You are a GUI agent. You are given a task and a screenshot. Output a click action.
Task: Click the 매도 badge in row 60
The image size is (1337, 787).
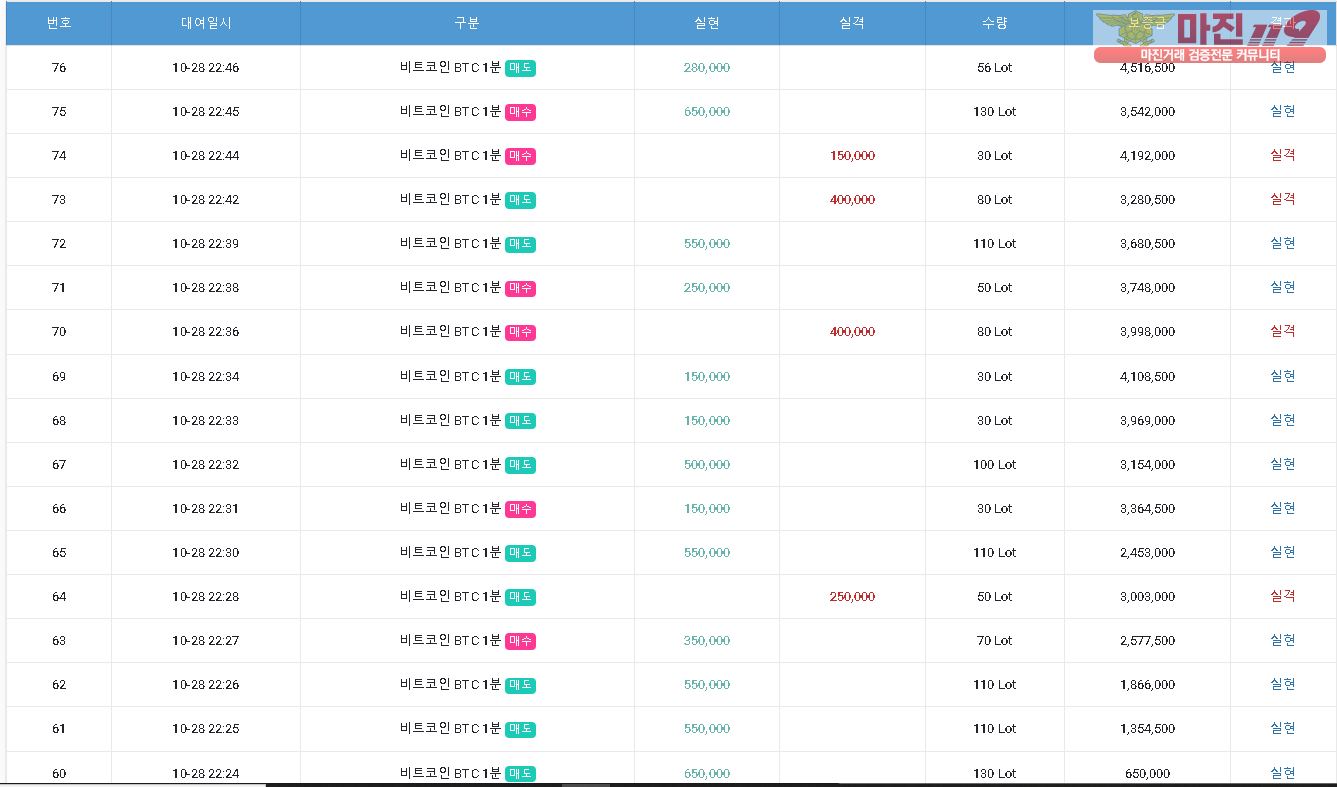point(520,774)
